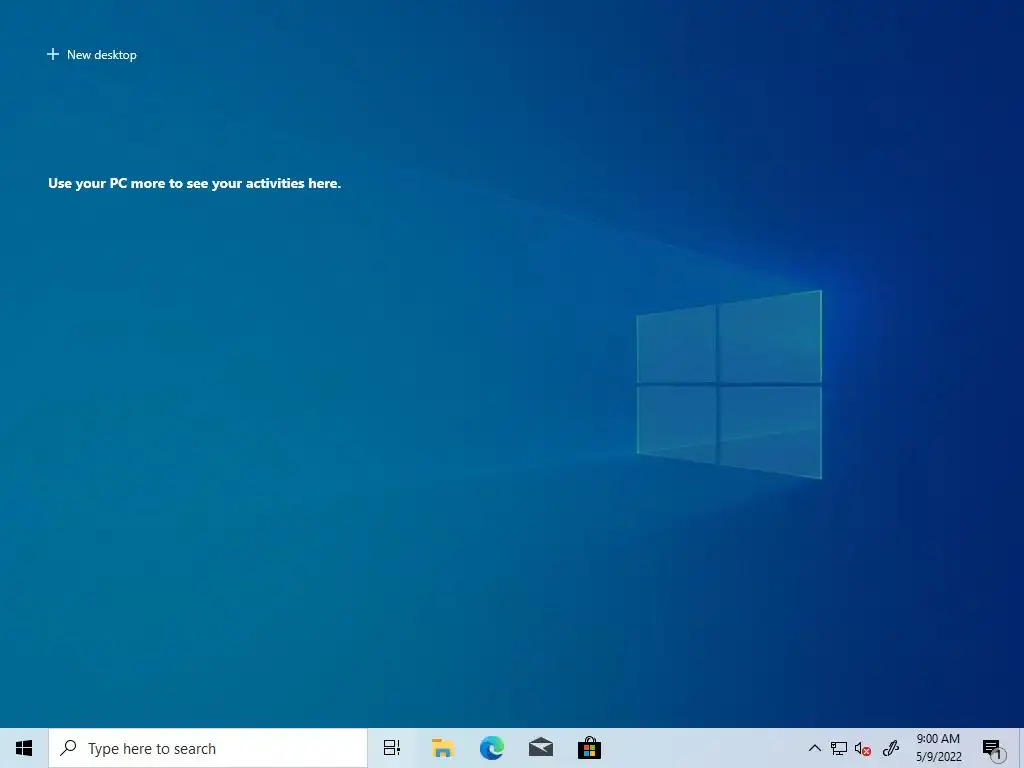Screen dimensions: 1024x768
Task: Toggle the Task View button
Action: pyautogui.click(x=392, y=748)
